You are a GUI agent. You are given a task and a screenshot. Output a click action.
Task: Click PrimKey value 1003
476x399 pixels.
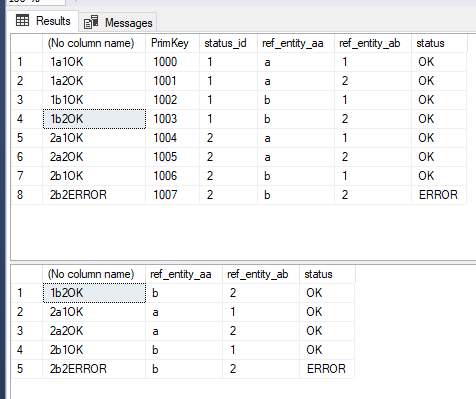[x=172, y=119]
